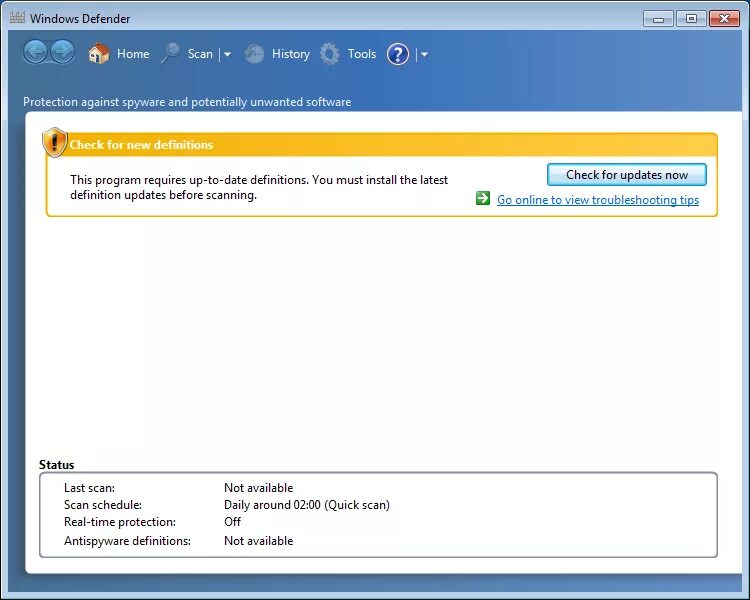Click 'Not available' beside Antispyware definitions
This screenshot has height=600, width=750.
pos(258,541)
